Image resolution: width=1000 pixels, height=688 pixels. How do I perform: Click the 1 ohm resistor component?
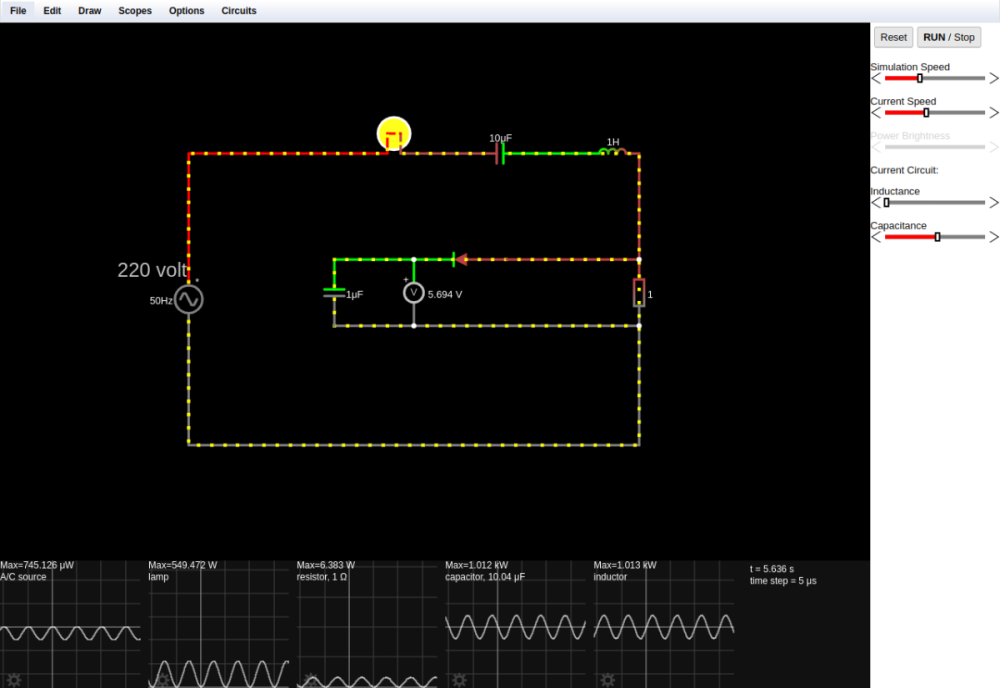coord(639,292)
